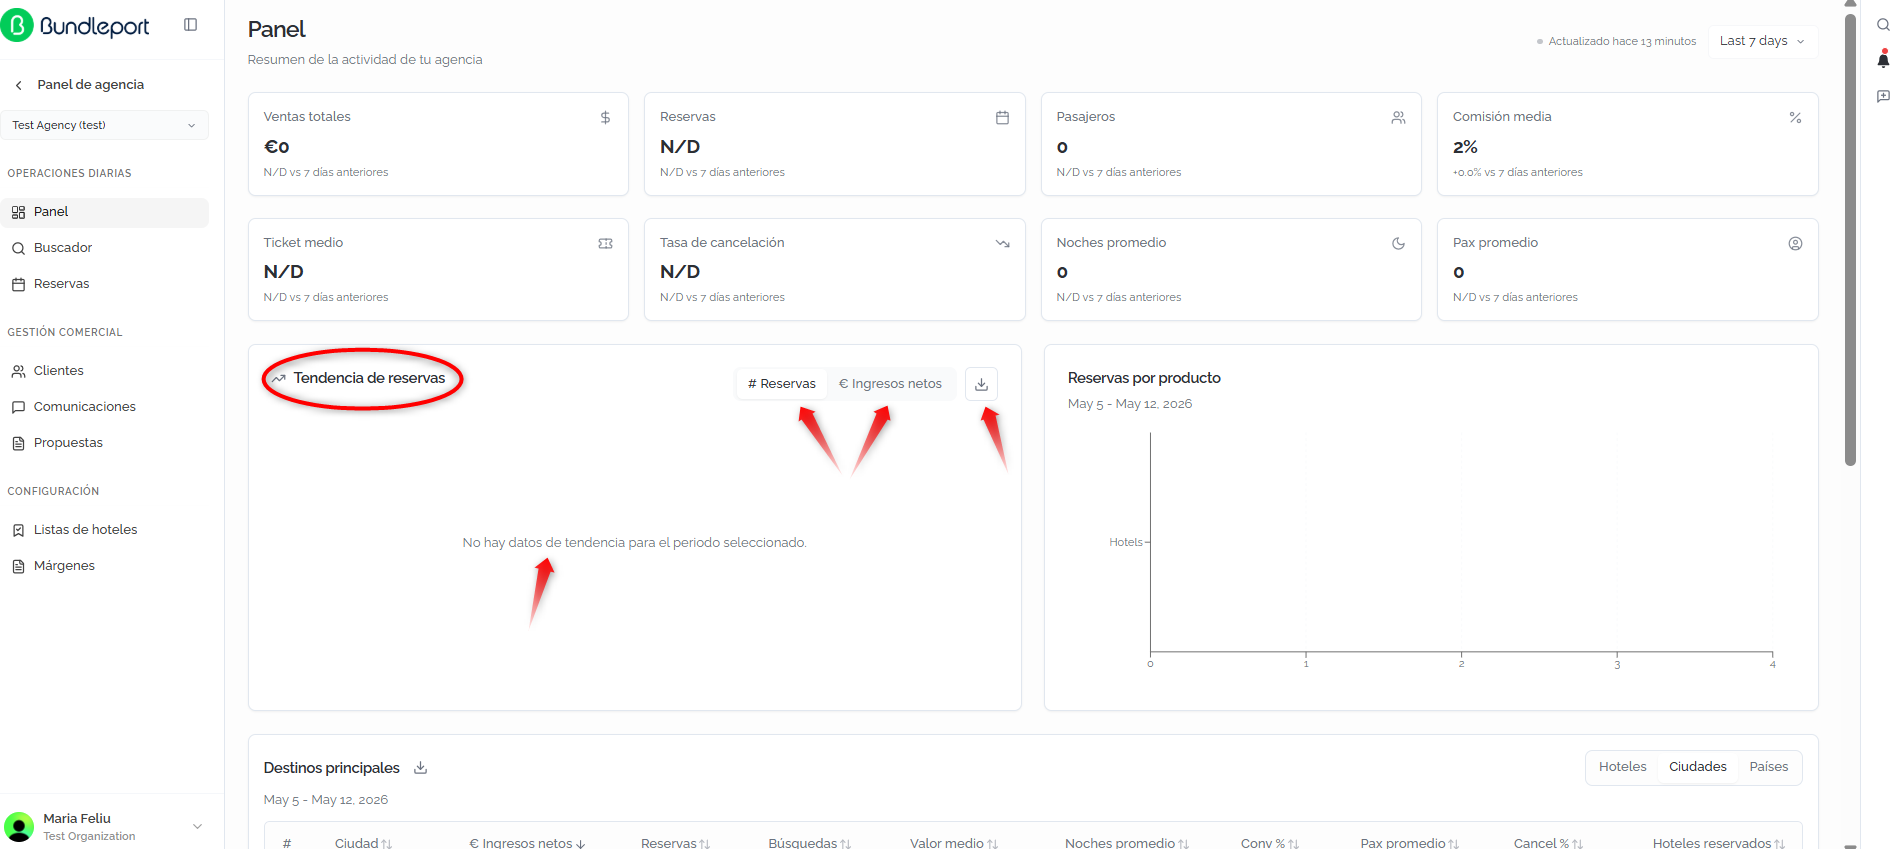Download the Tendencia de reservas chart
The width and height of the screenshot is (1891, 849).
click(x=981, y=384)
